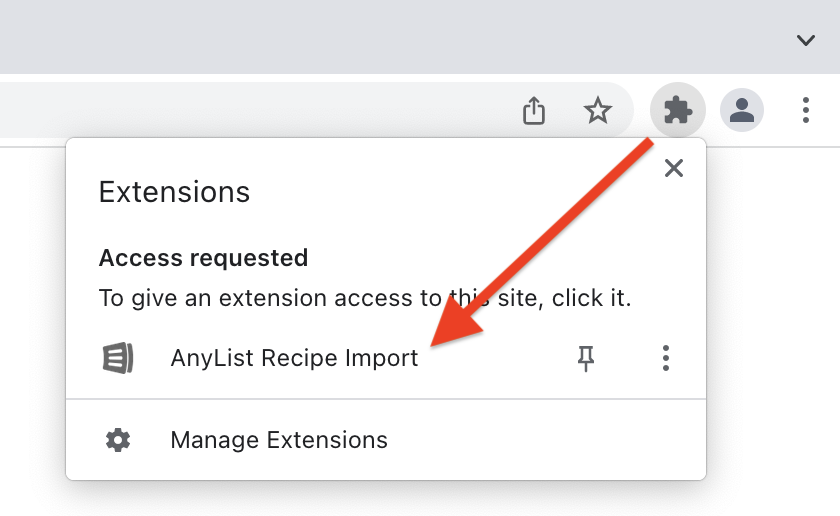Pin AnyList Recipe Import to toolbar
Image resolution: width=840 pixels, height=516 pixels.
pyautogui.click(x=587, y=358)
